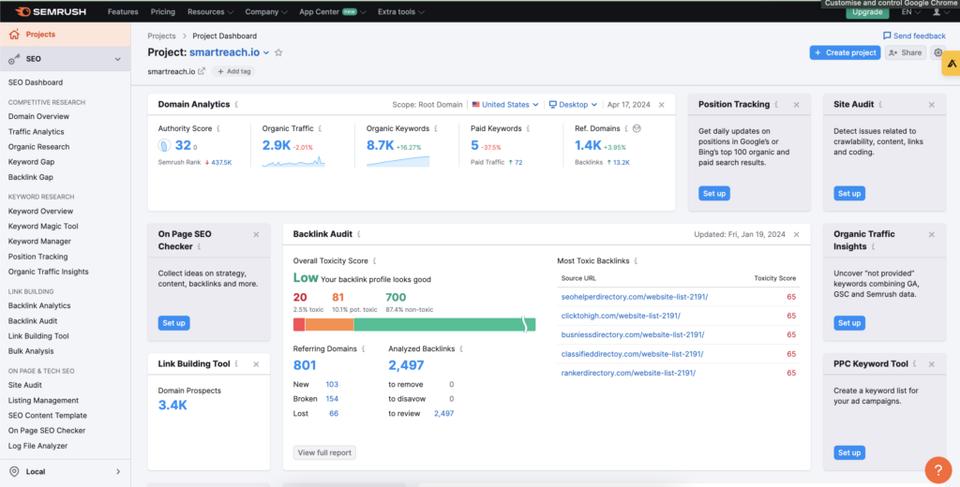Open Keyword Magic Tool in sidebar
The width and height of the screenshot is (960, 487).
click(x=43, y=226)
